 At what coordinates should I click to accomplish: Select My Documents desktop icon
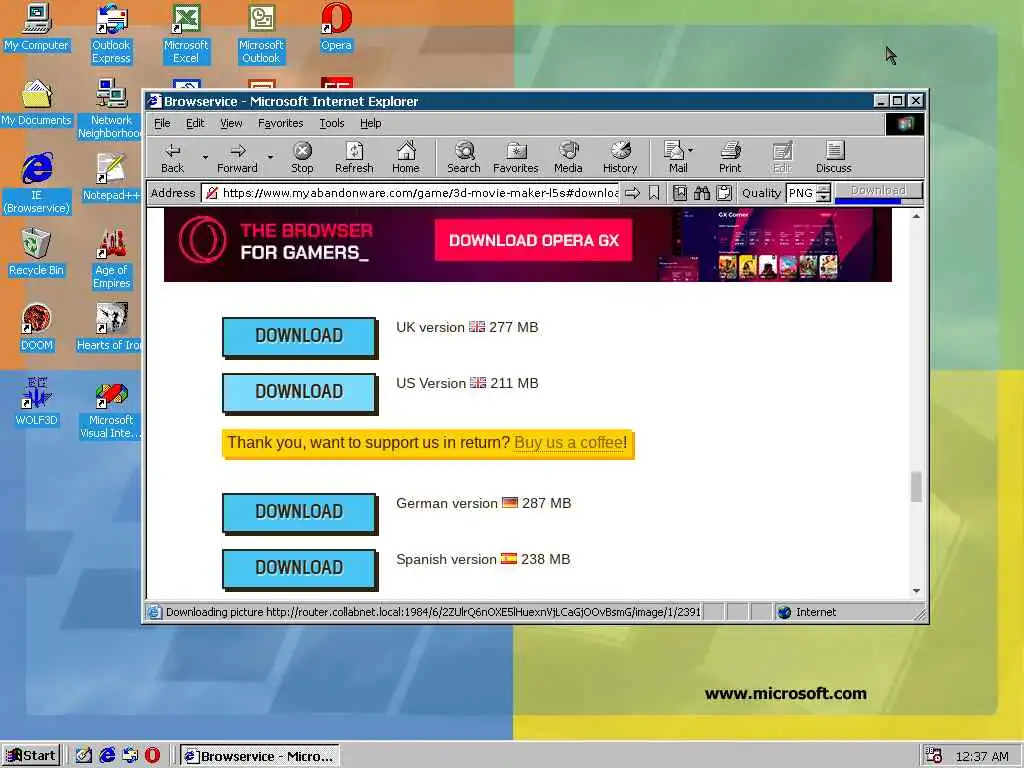tap(36, 103)
